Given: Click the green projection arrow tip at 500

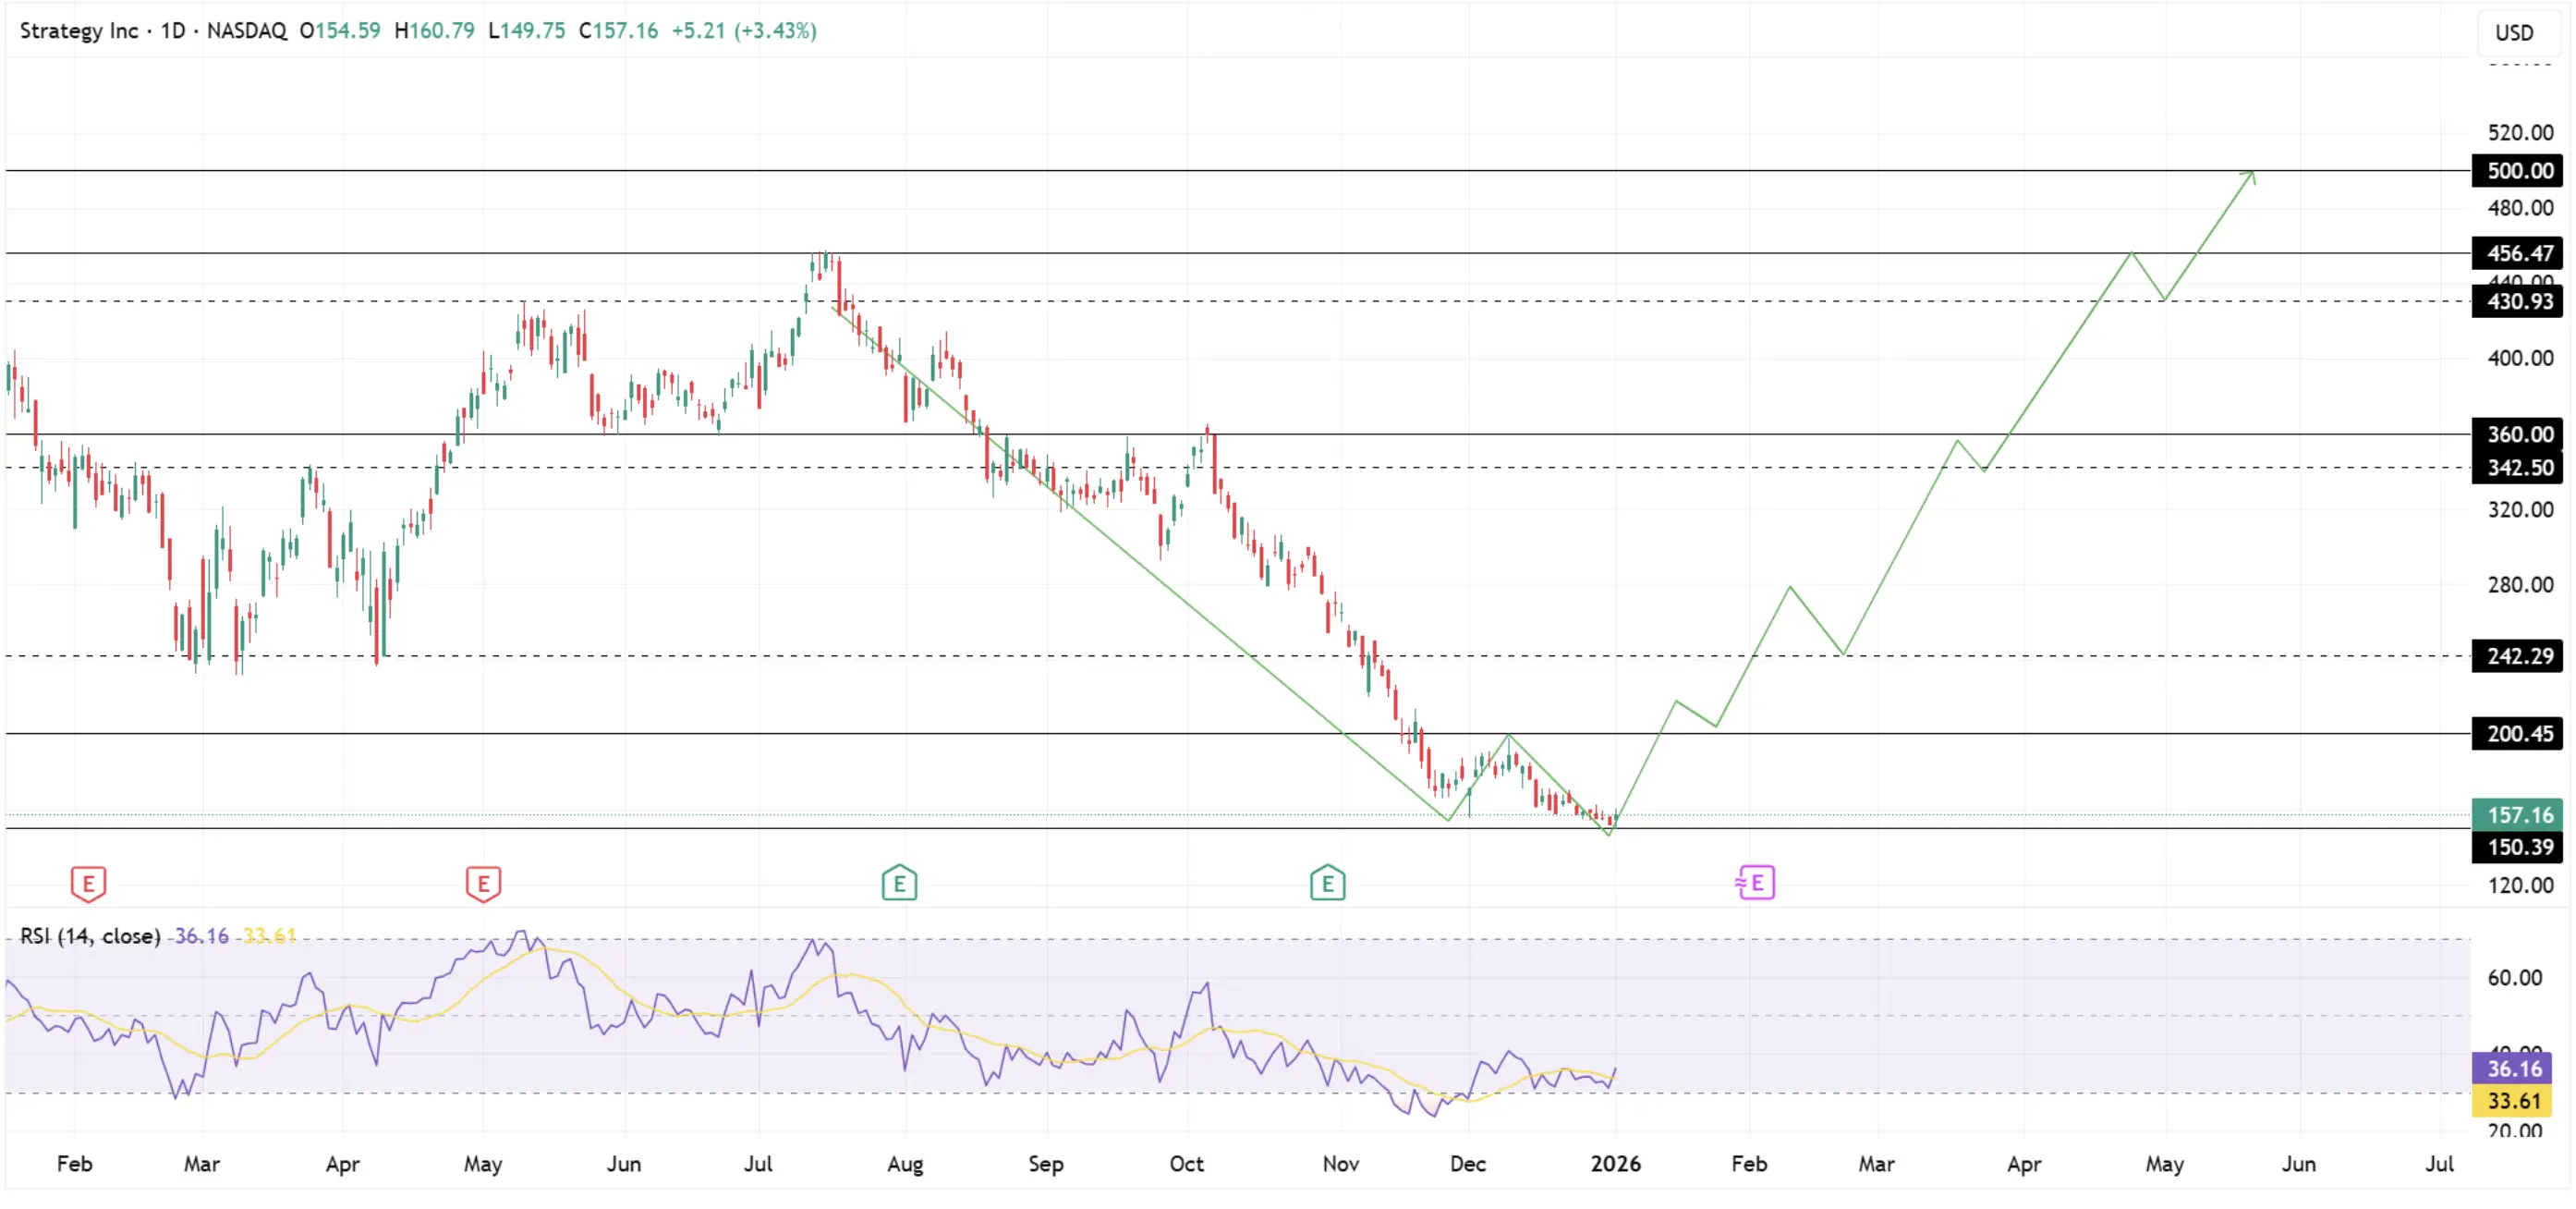Looking at the screenshot, I should (2251, 174).
